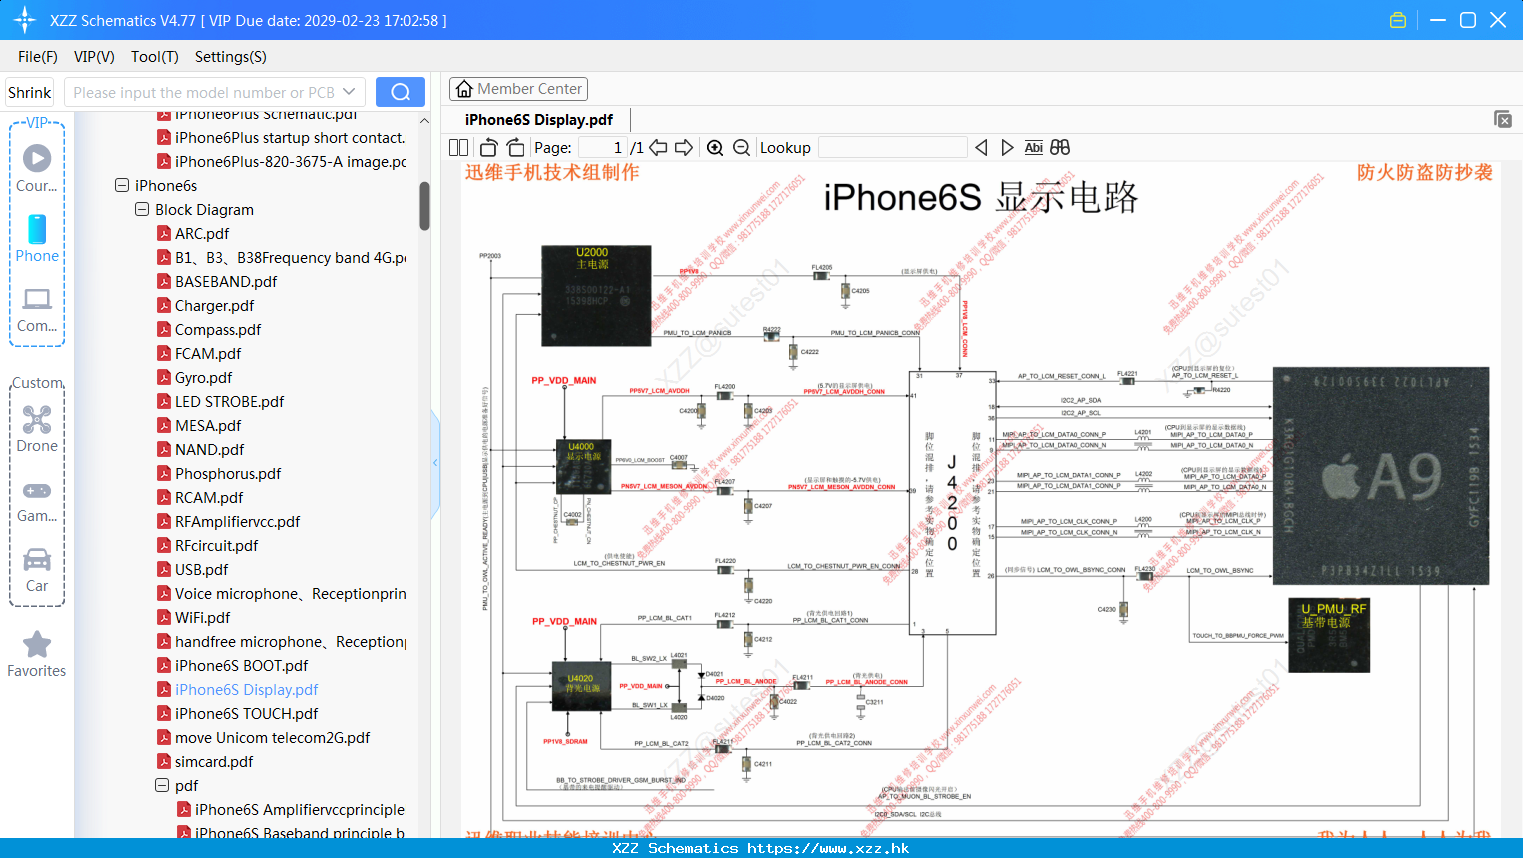Click the model number search field

coord(204,92)
